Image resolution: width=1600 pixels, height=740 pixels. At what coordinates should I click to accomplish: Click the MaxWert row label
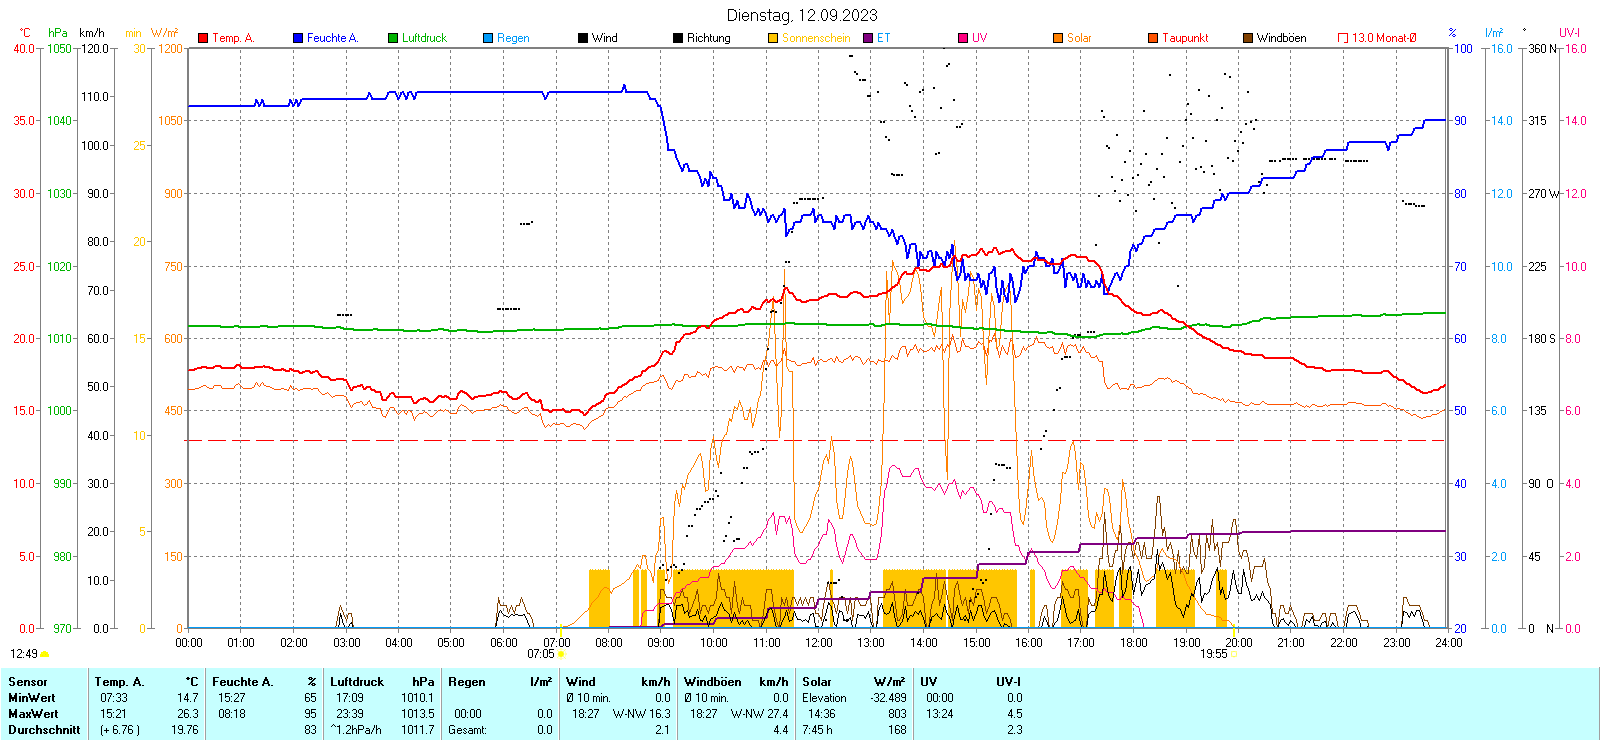(x=33, y=714)
